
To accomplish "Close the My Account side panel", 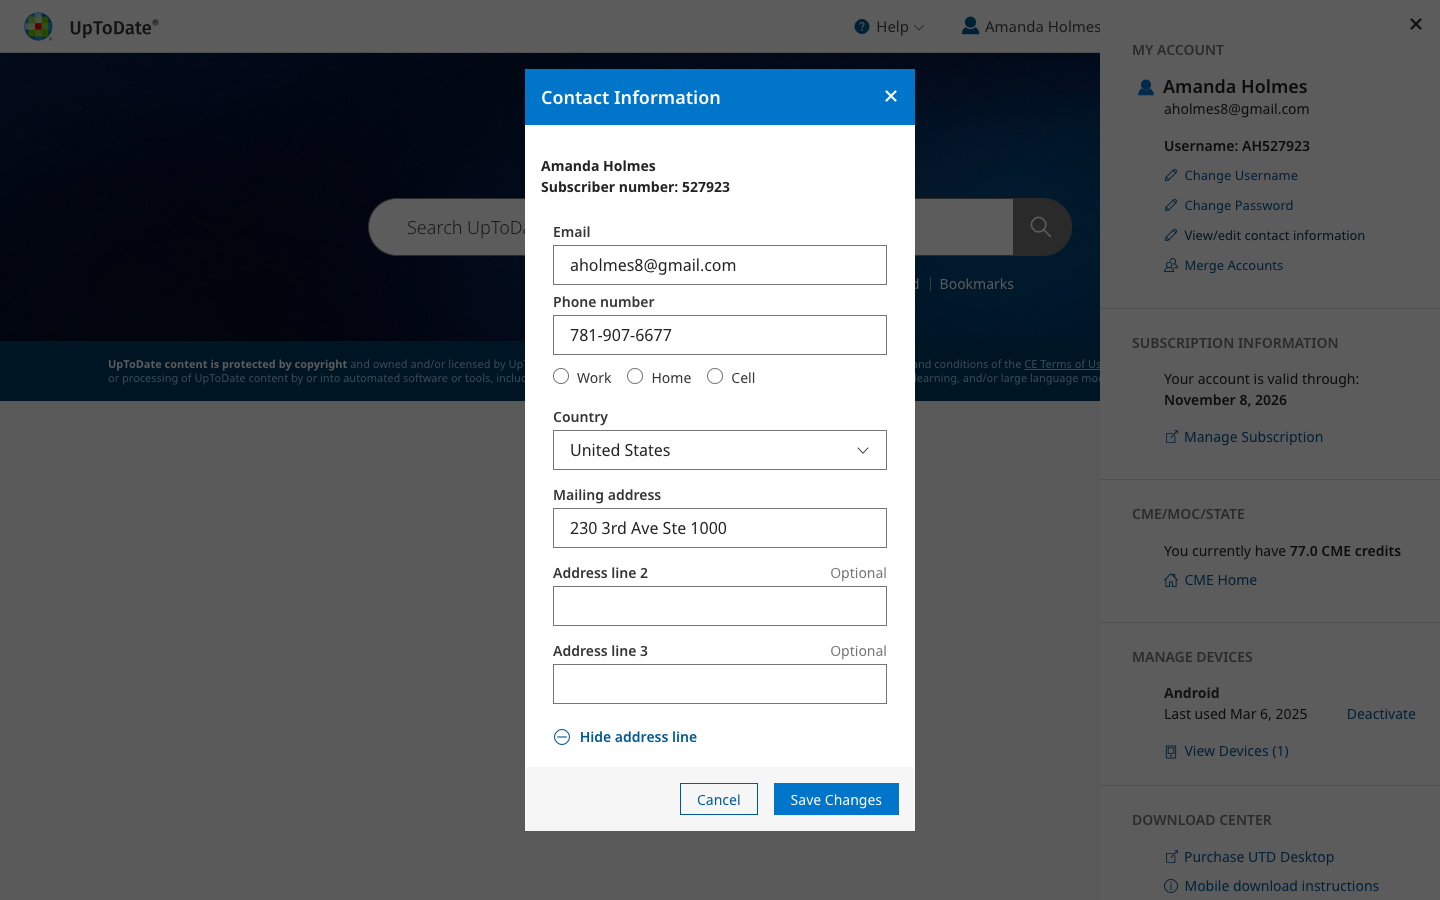I will pos(1415,24).
